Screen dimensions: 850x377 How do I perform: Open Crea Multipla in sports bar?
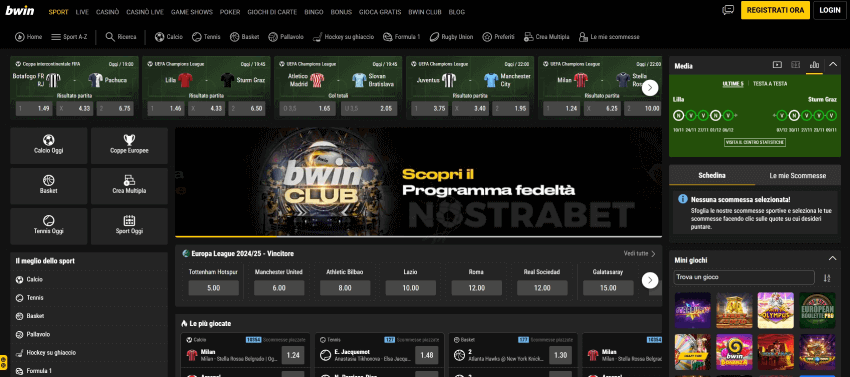pos(546,37)
